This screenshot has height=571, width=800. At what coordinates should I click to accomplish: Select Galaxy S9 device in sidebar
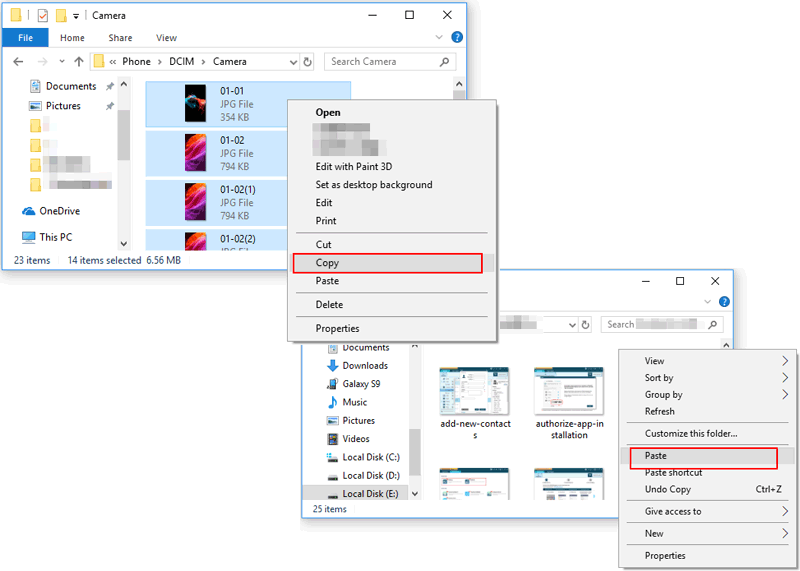[x=354, y=384]
